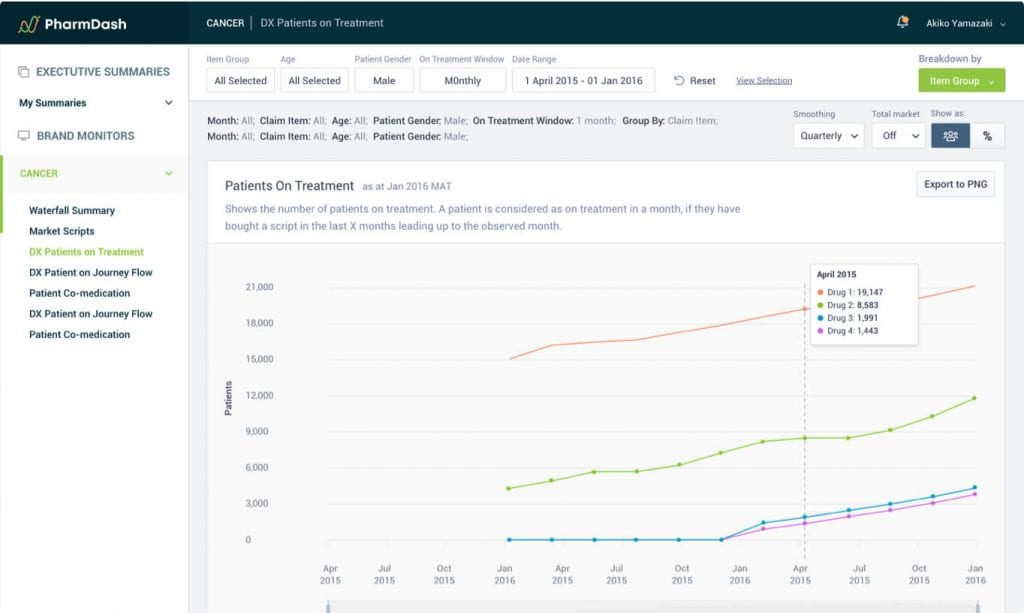Image resolution: width=1024 pixels, height=613 pixels.
Task: Show values as patient counts icon
Action: click(950, 136)
